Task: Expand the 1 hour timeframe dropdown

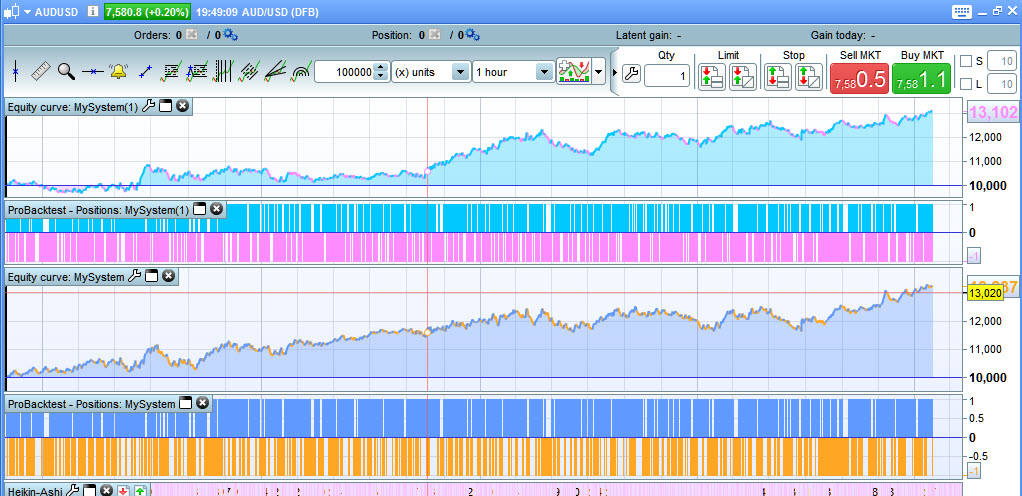Action: click(x=544, y=72)
